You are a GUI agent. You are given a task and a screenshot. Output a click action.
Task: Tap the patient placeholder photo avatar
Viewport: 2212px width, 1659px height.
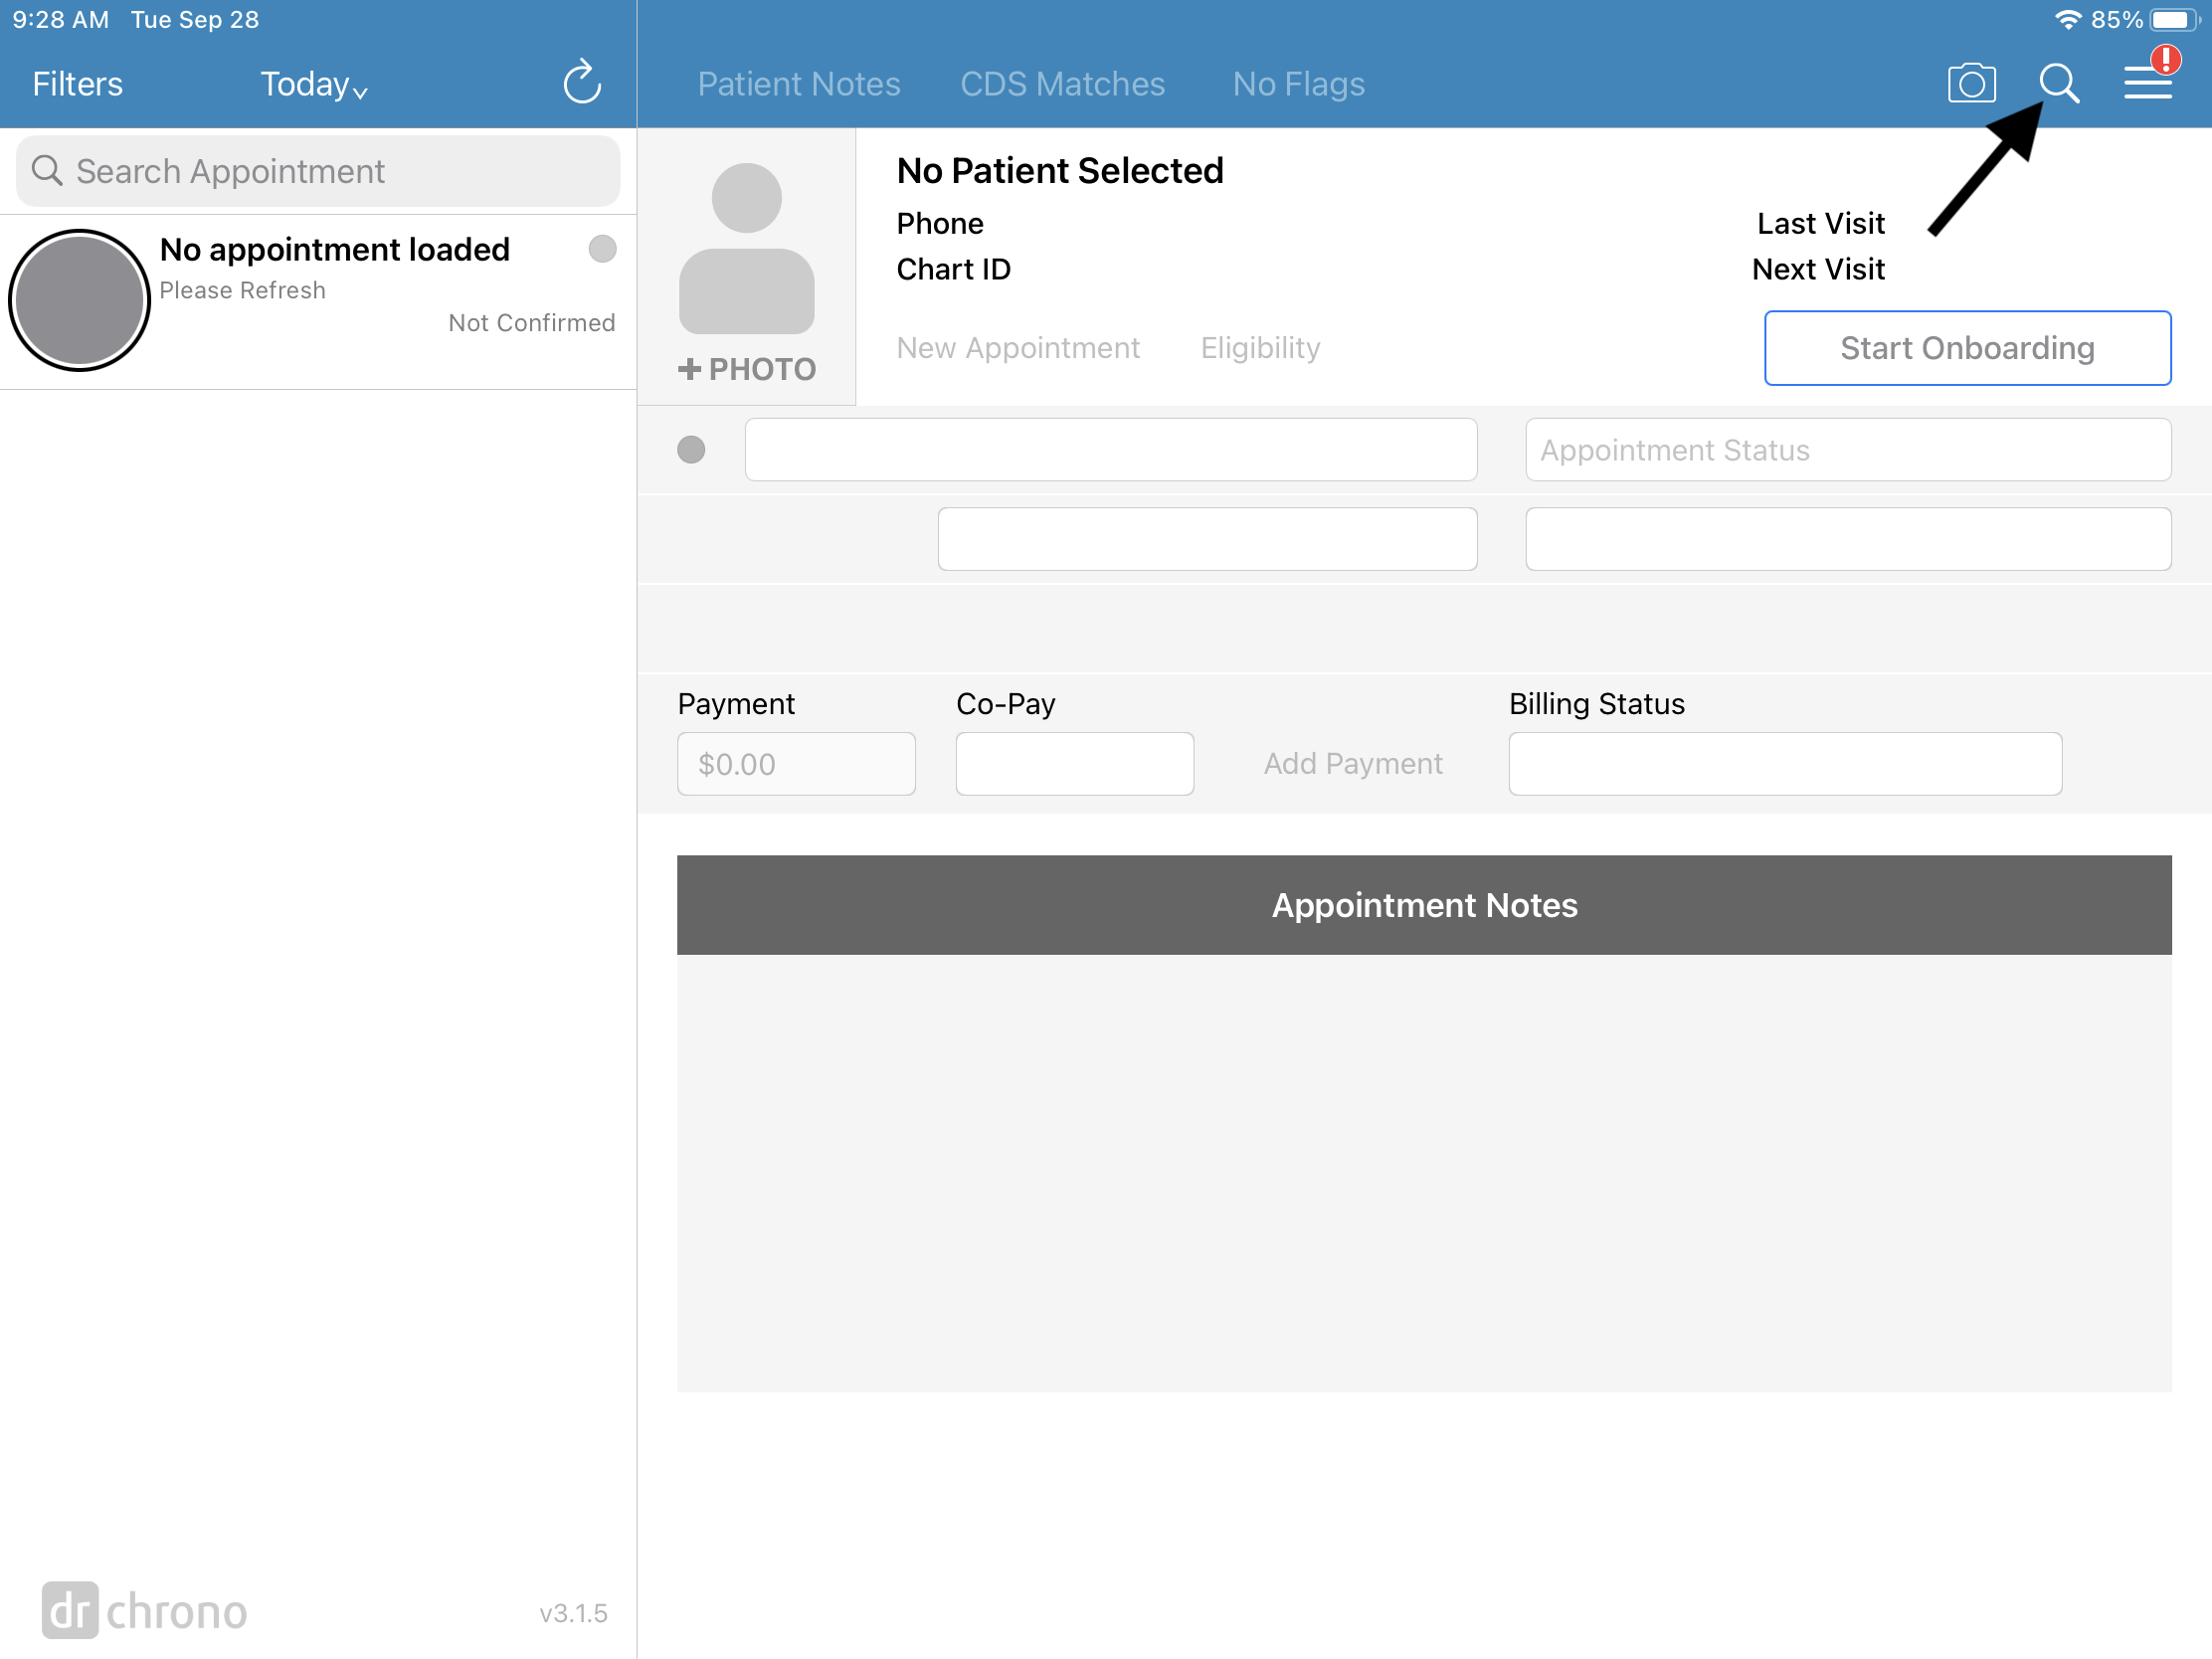746,248
